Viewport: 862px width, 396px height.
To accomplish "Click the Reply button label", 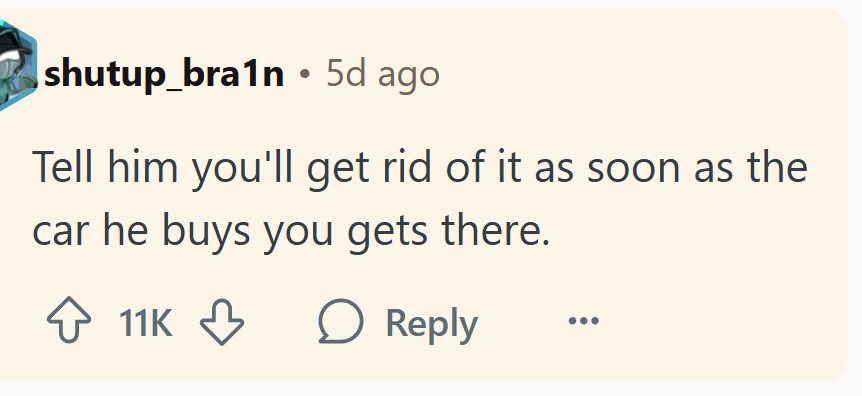I will pyautogui.click(x=432, y=324).
